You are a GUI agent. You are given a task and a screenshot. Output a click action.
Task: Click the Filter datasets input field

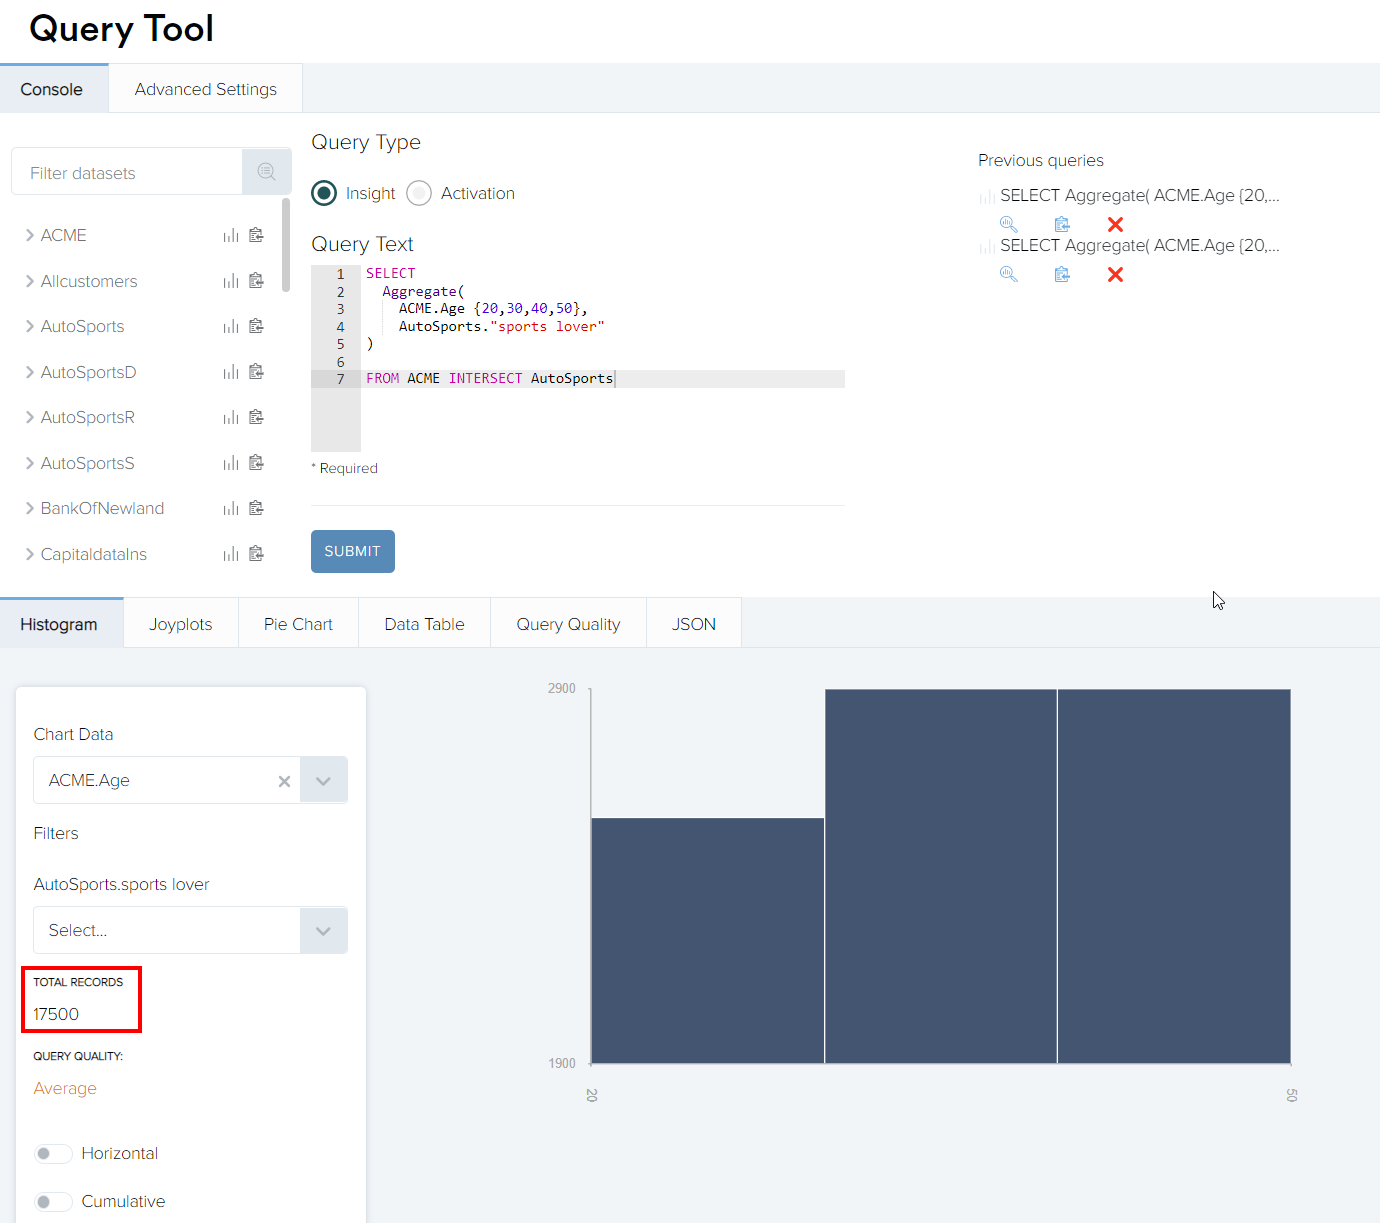(x=127, y=172)
